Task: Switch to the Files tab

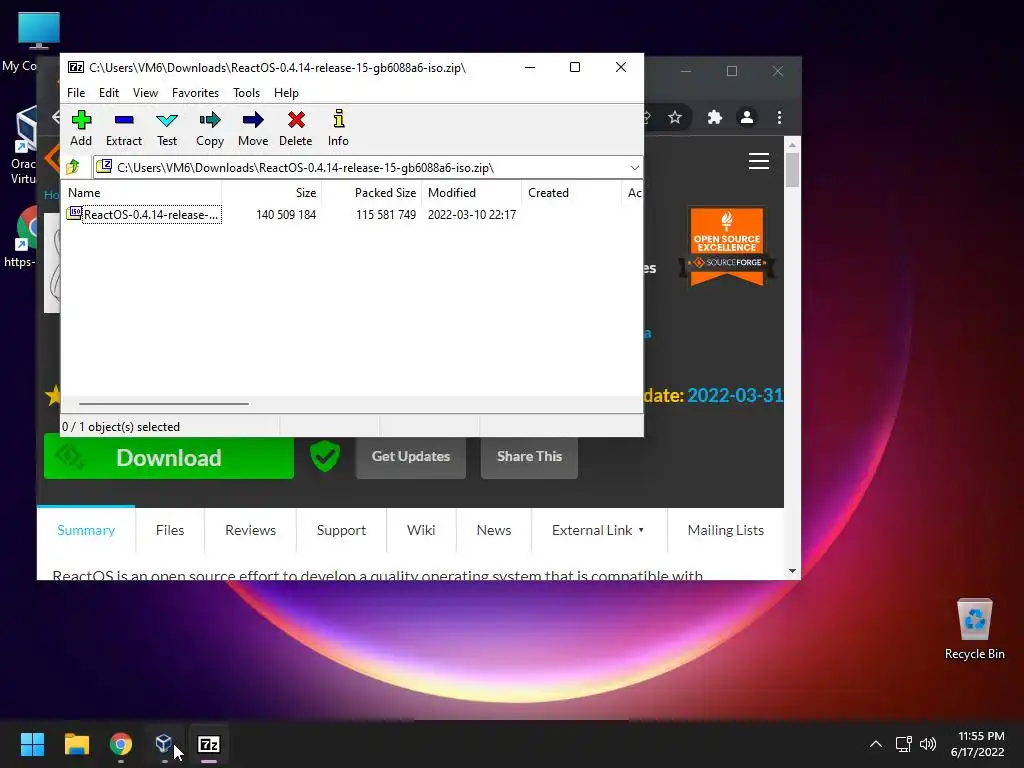Action: pos(170,530)
